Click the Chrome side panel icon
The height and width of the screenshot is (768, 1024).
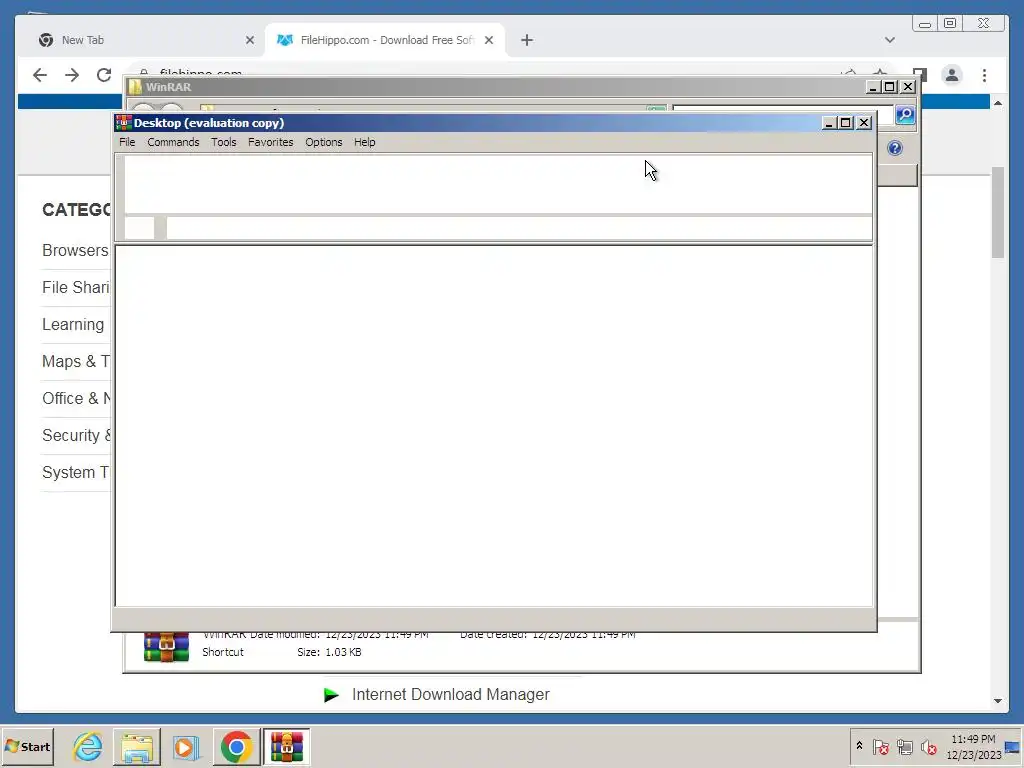click(920, 74)
